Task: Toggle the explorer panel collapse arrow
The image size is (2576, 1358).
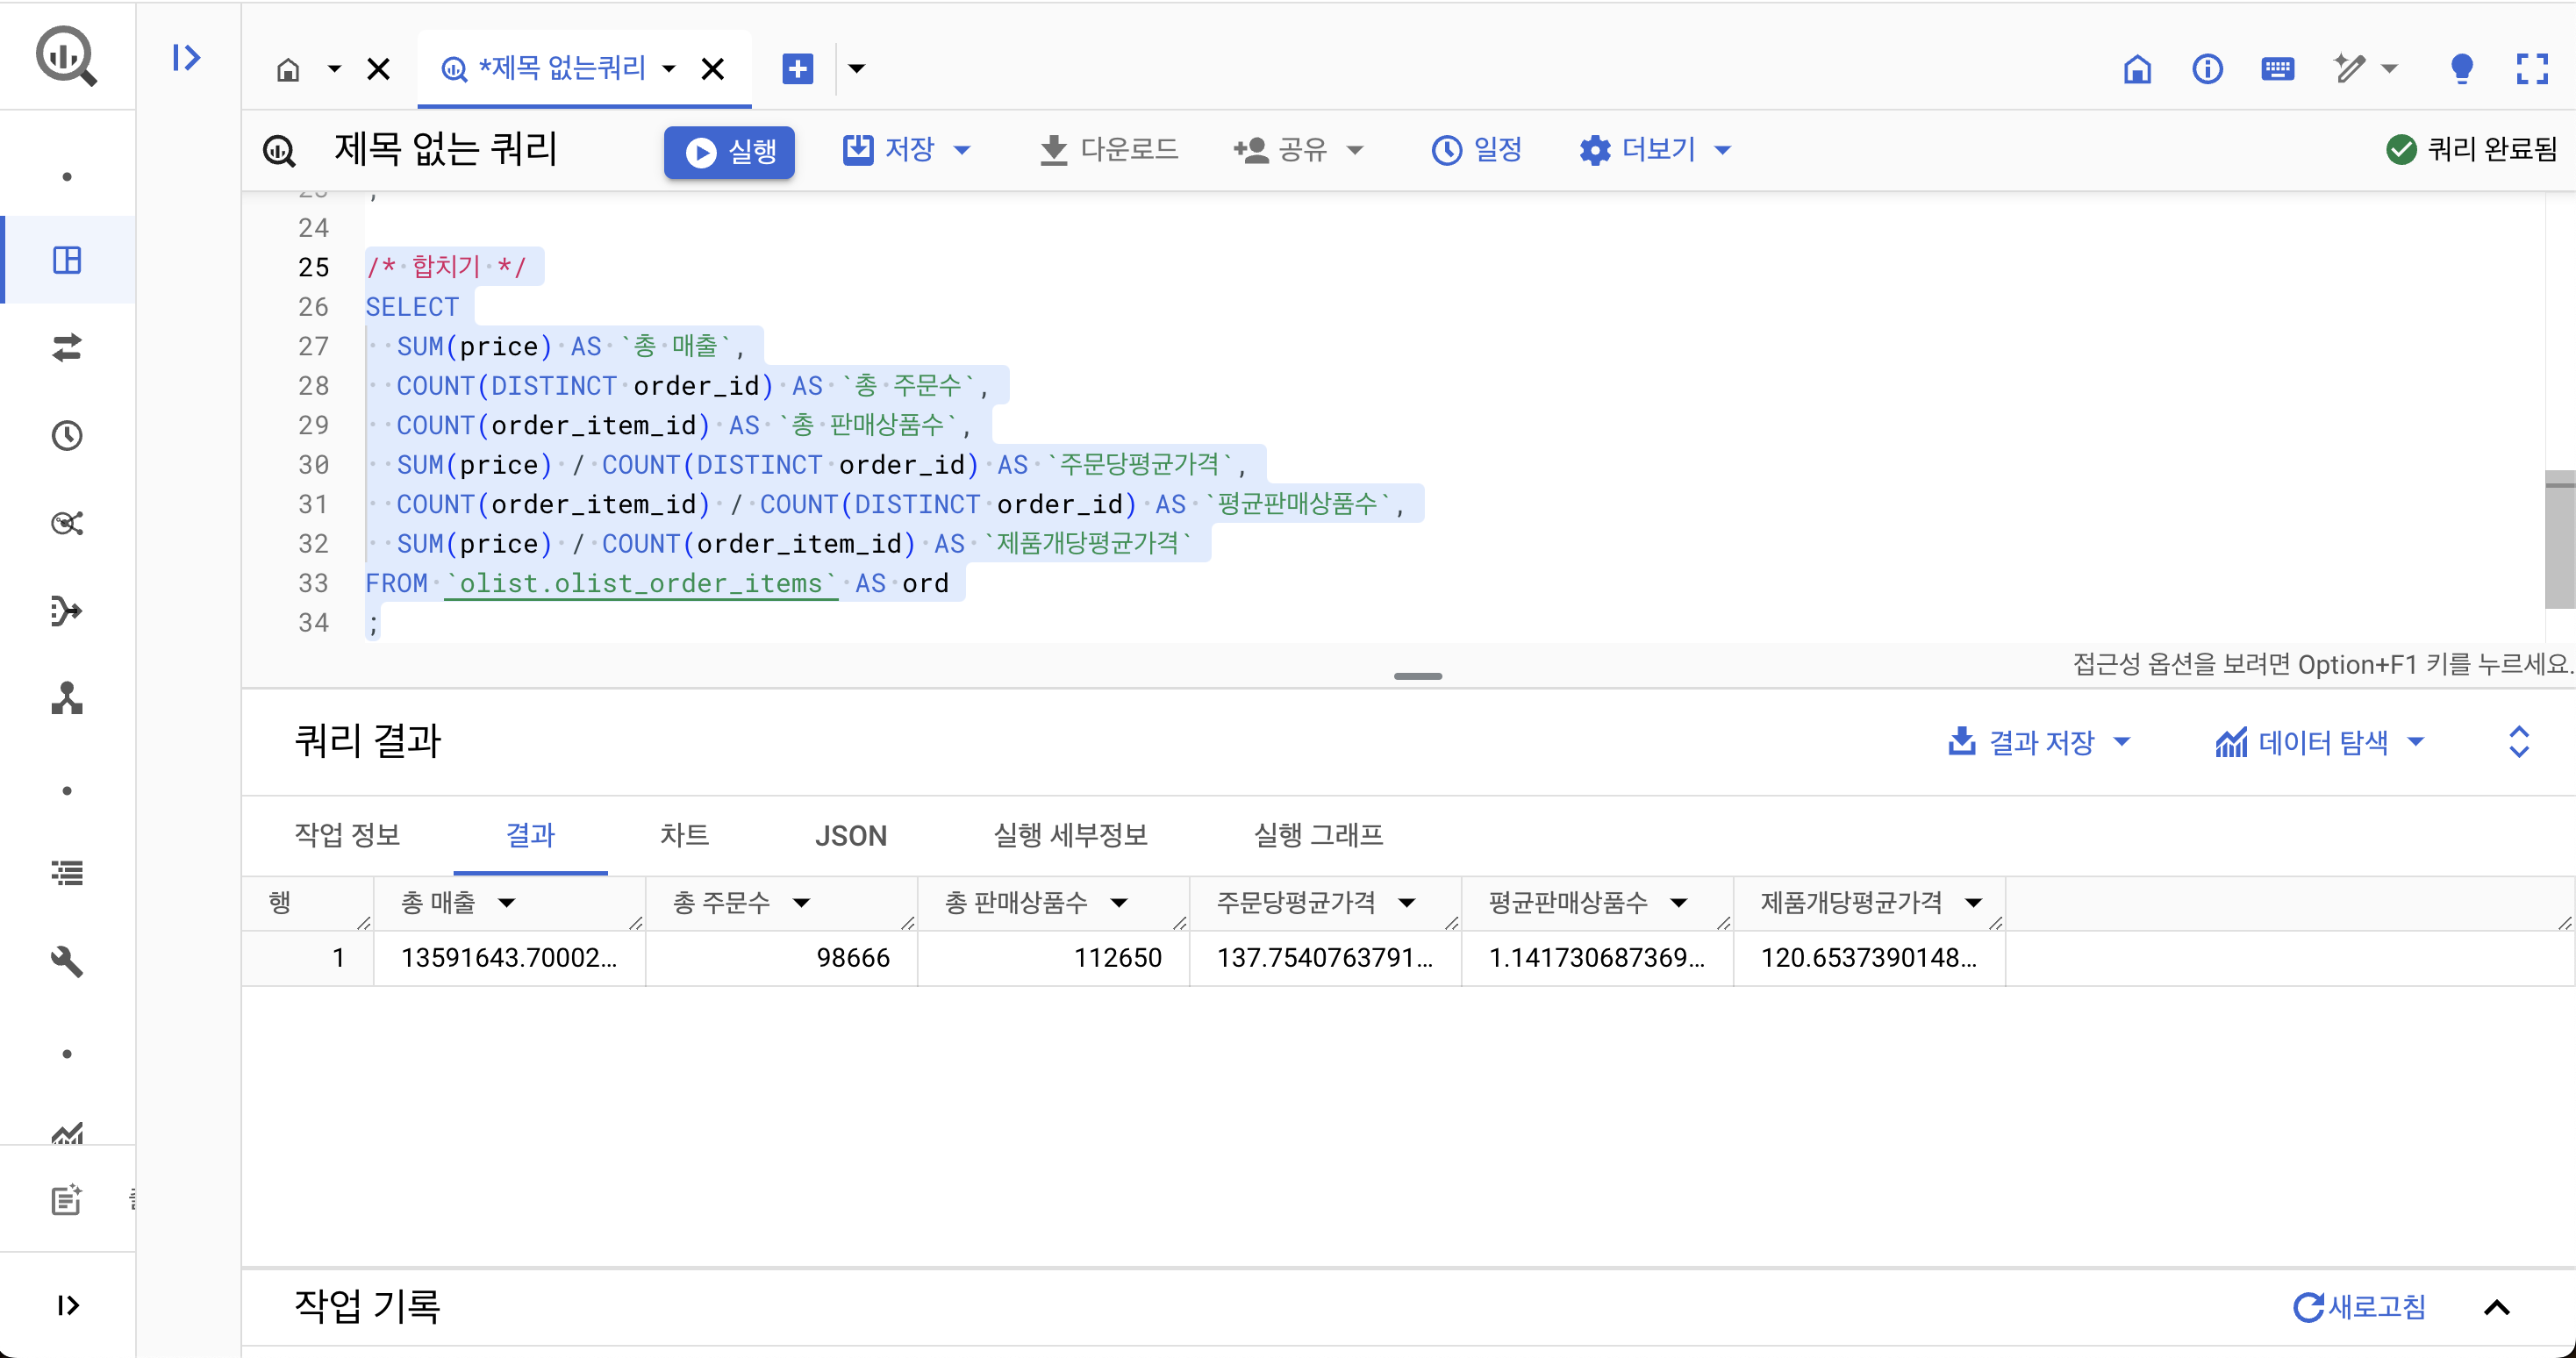Action: pos(186,58)
